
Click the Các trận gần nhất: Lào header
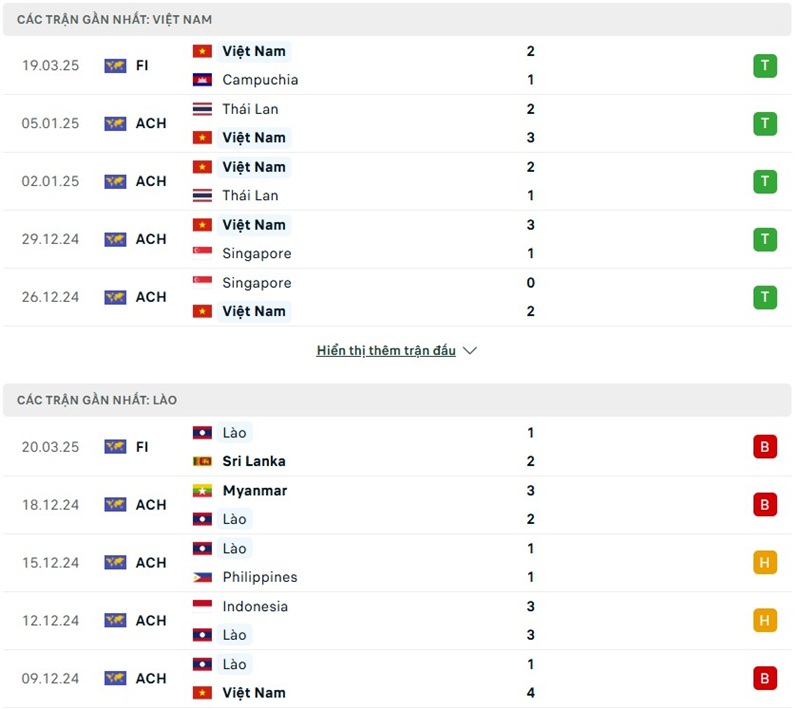click(x=97, y=400)
